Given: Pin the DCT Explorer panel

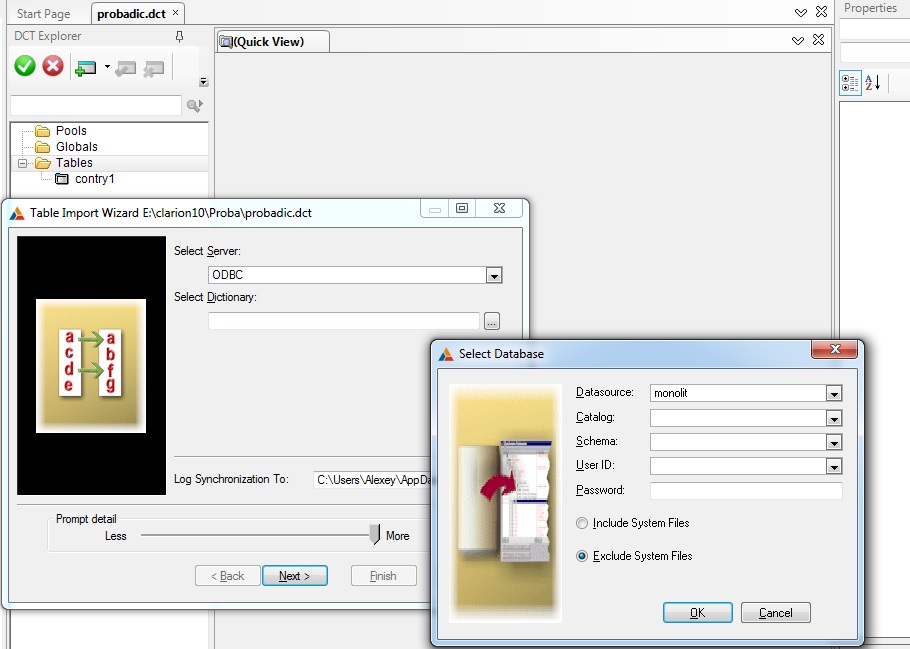Looking at the screenshot, I should click(179, 36).
